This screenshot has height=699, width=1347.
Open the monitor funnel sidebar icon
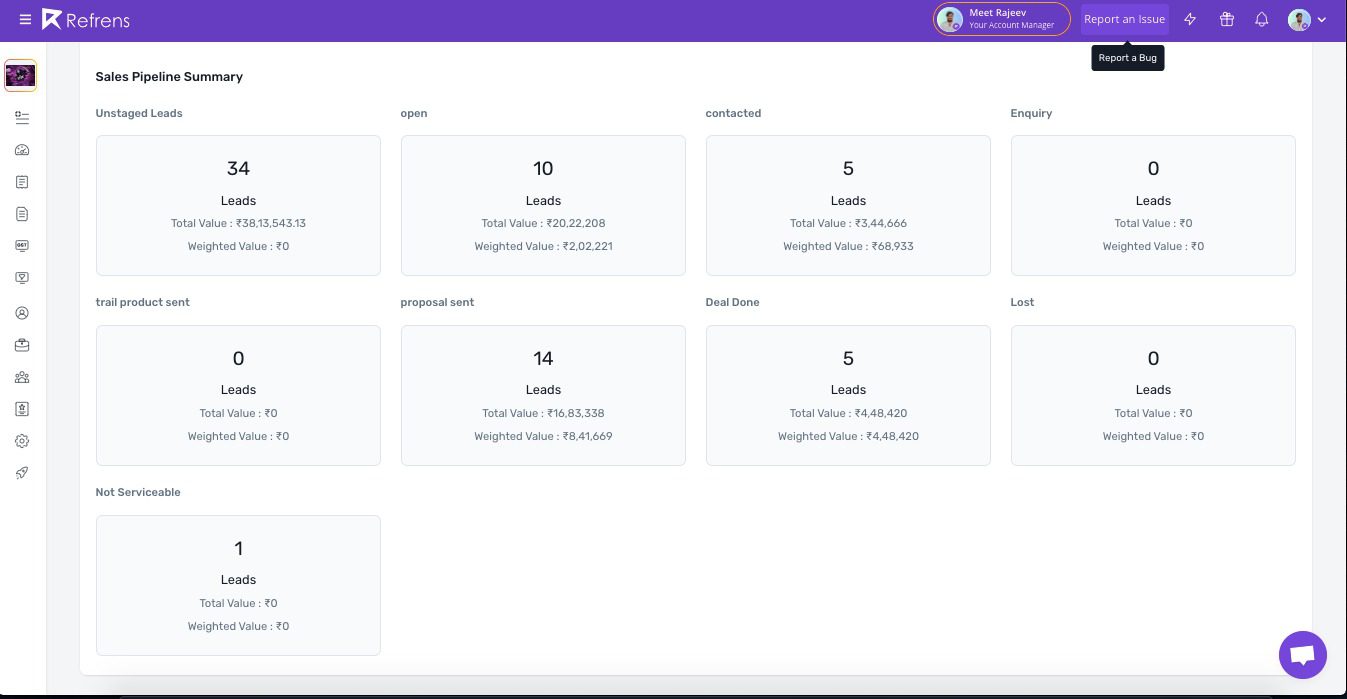pyautogui.click(x=22, y=278)
